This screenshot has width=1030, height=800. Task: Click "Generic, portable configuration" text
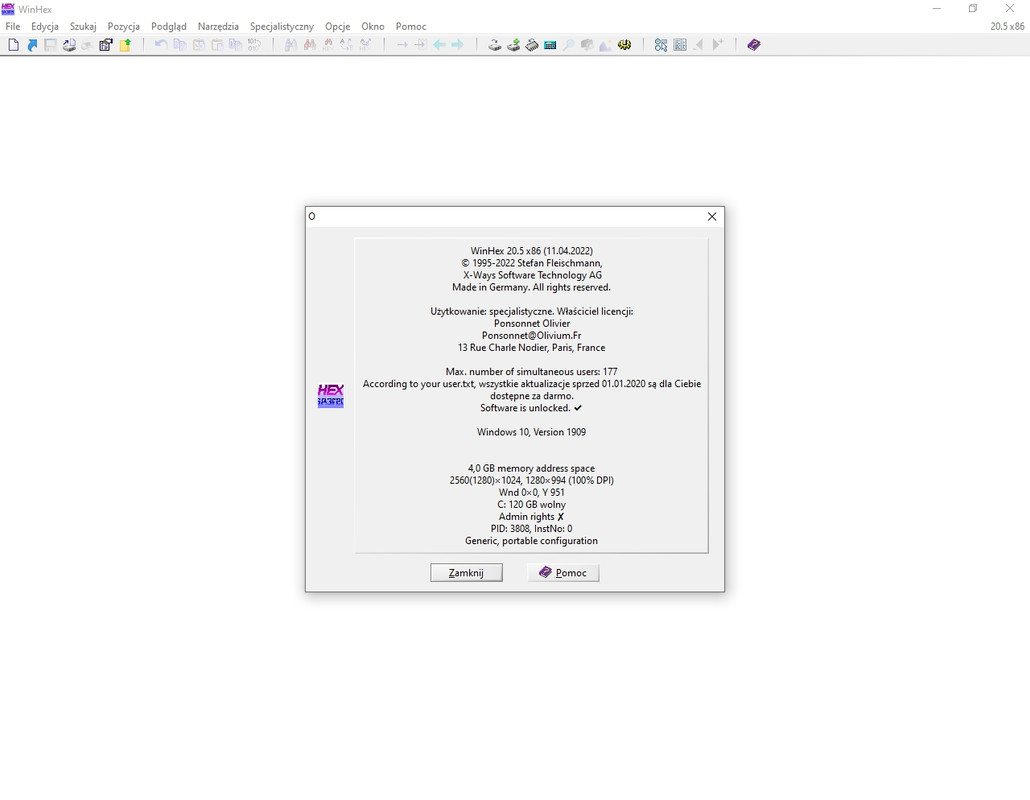tap(531, 541)
